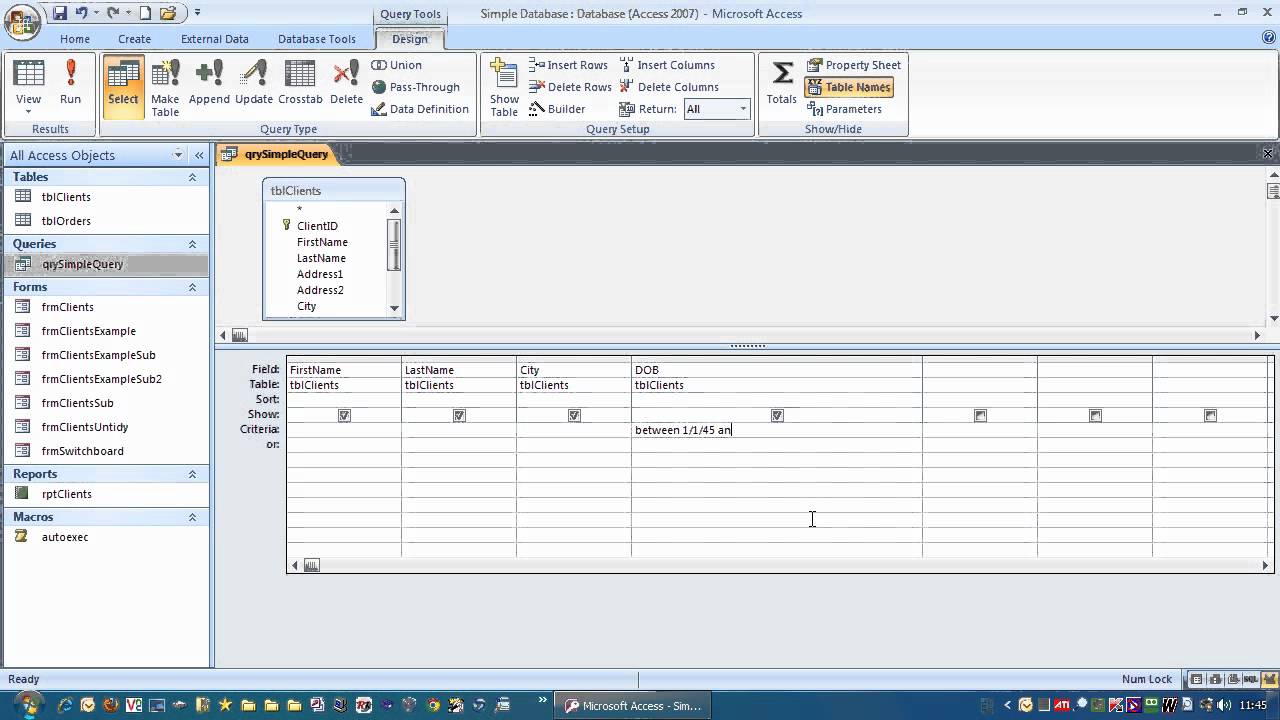The image size is (1280, 720).
Task: Click scroll-down arrow in tblClients field list
Action: [394, 308]
